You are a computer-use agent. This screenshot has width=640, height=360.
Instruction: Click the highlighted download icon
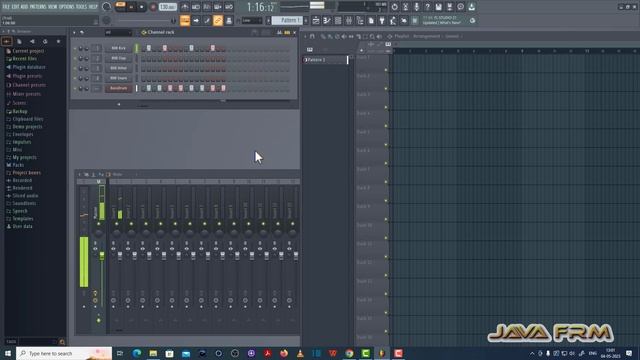[x=471, y=7]
